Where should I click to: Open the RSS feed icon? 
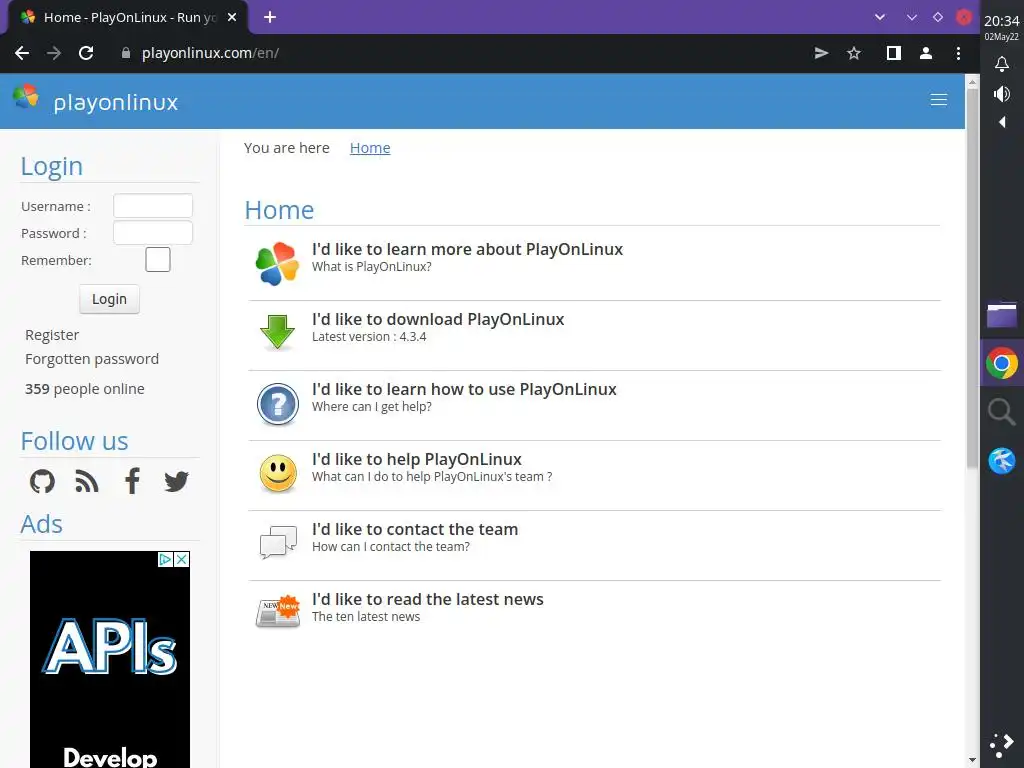(x=87, y=483)
